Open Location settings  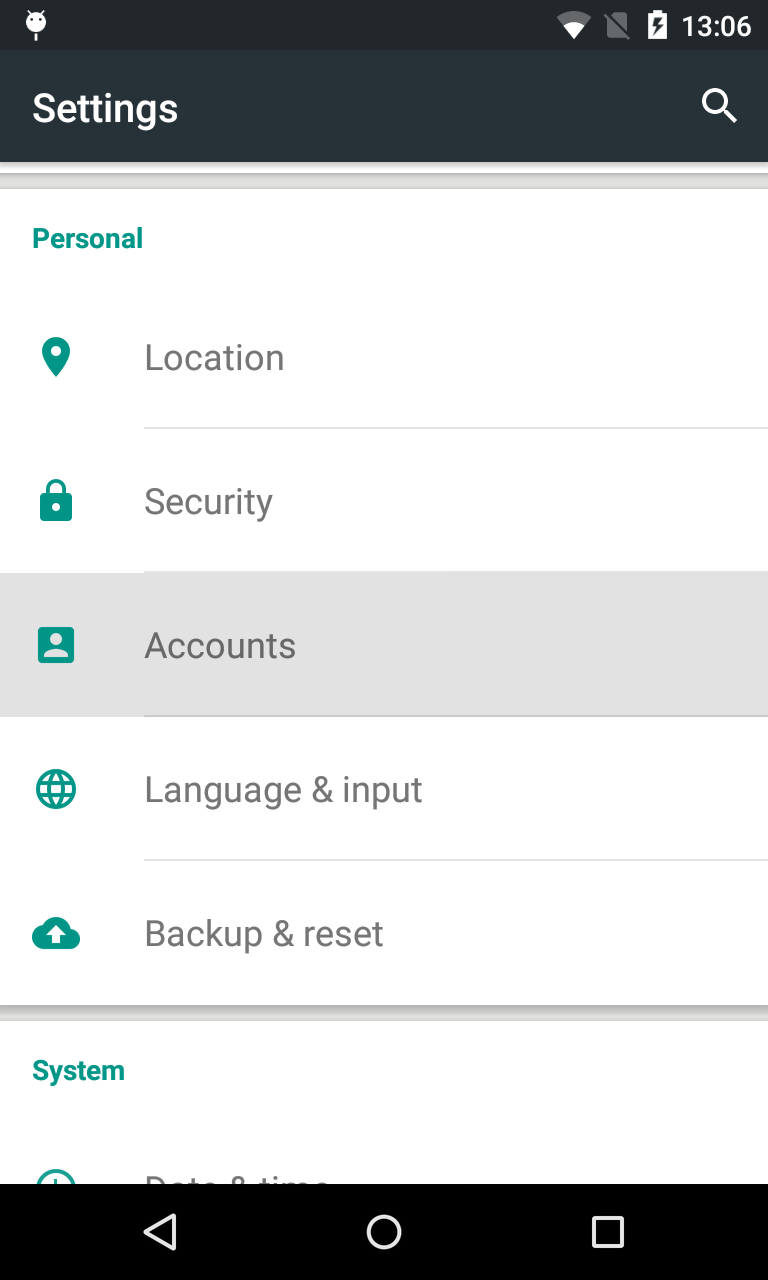coord(214,358)
